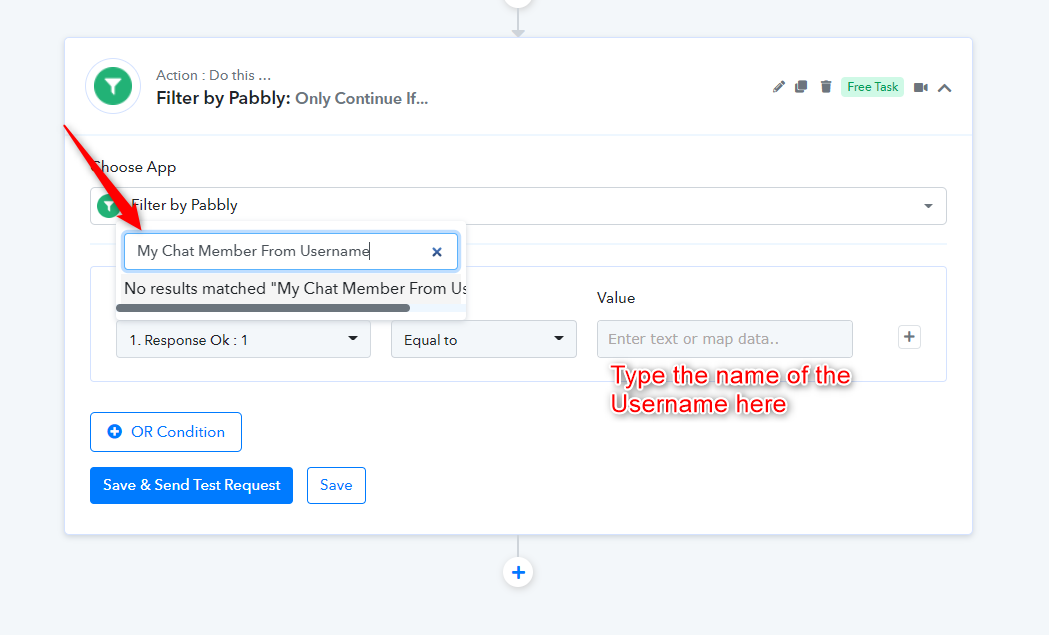Viewport: 1049px width, 635px height.
Task: Open the '1. Response Ok : 1' label dropdown
Action: (x=244, y=339)
